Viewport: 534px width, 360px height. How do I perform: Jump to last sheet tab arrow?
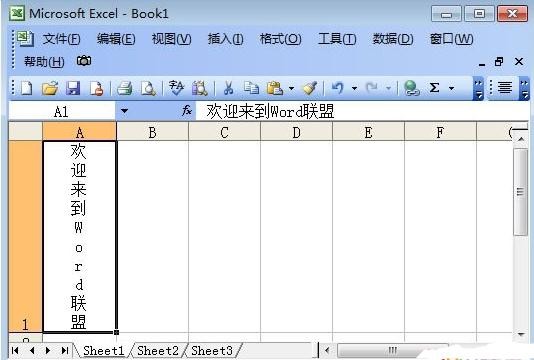click(x=65, y=350)
